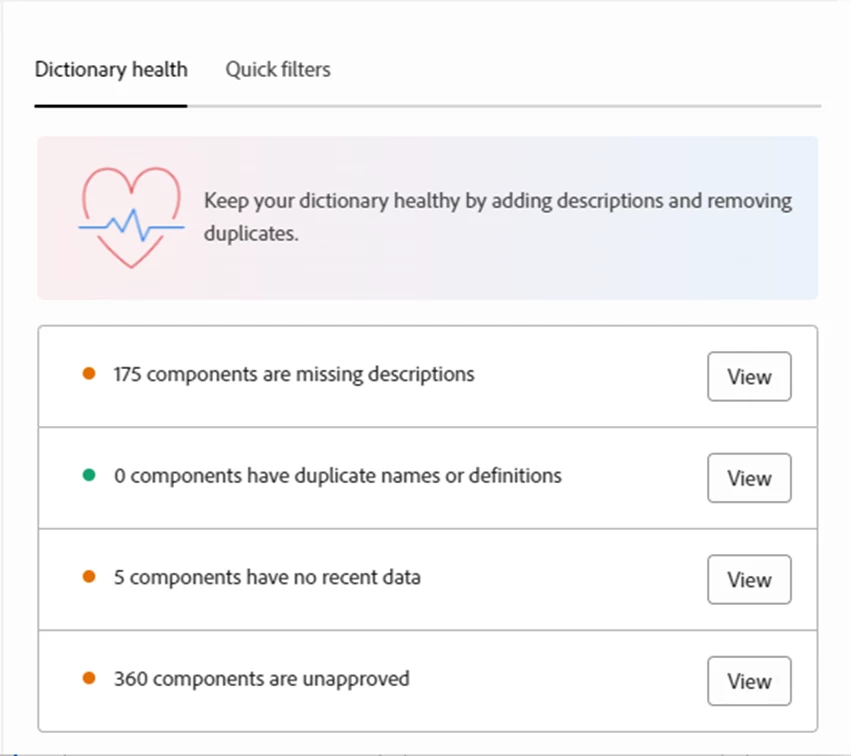View components with no recent data

(749, 579)
